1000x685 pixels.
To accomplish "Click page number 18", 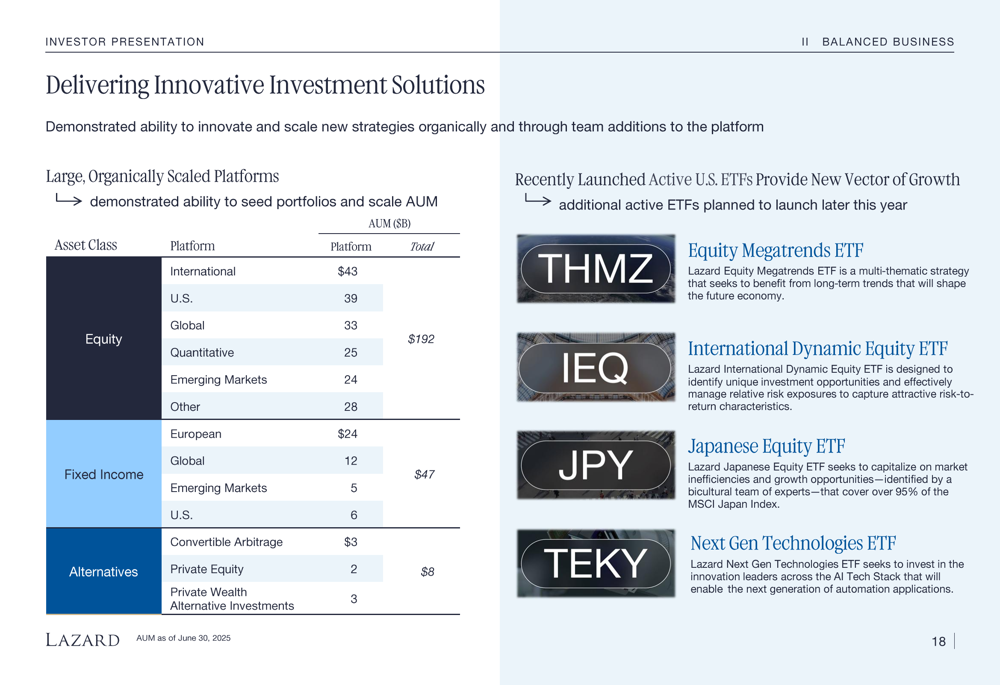I will pos(938,642).
